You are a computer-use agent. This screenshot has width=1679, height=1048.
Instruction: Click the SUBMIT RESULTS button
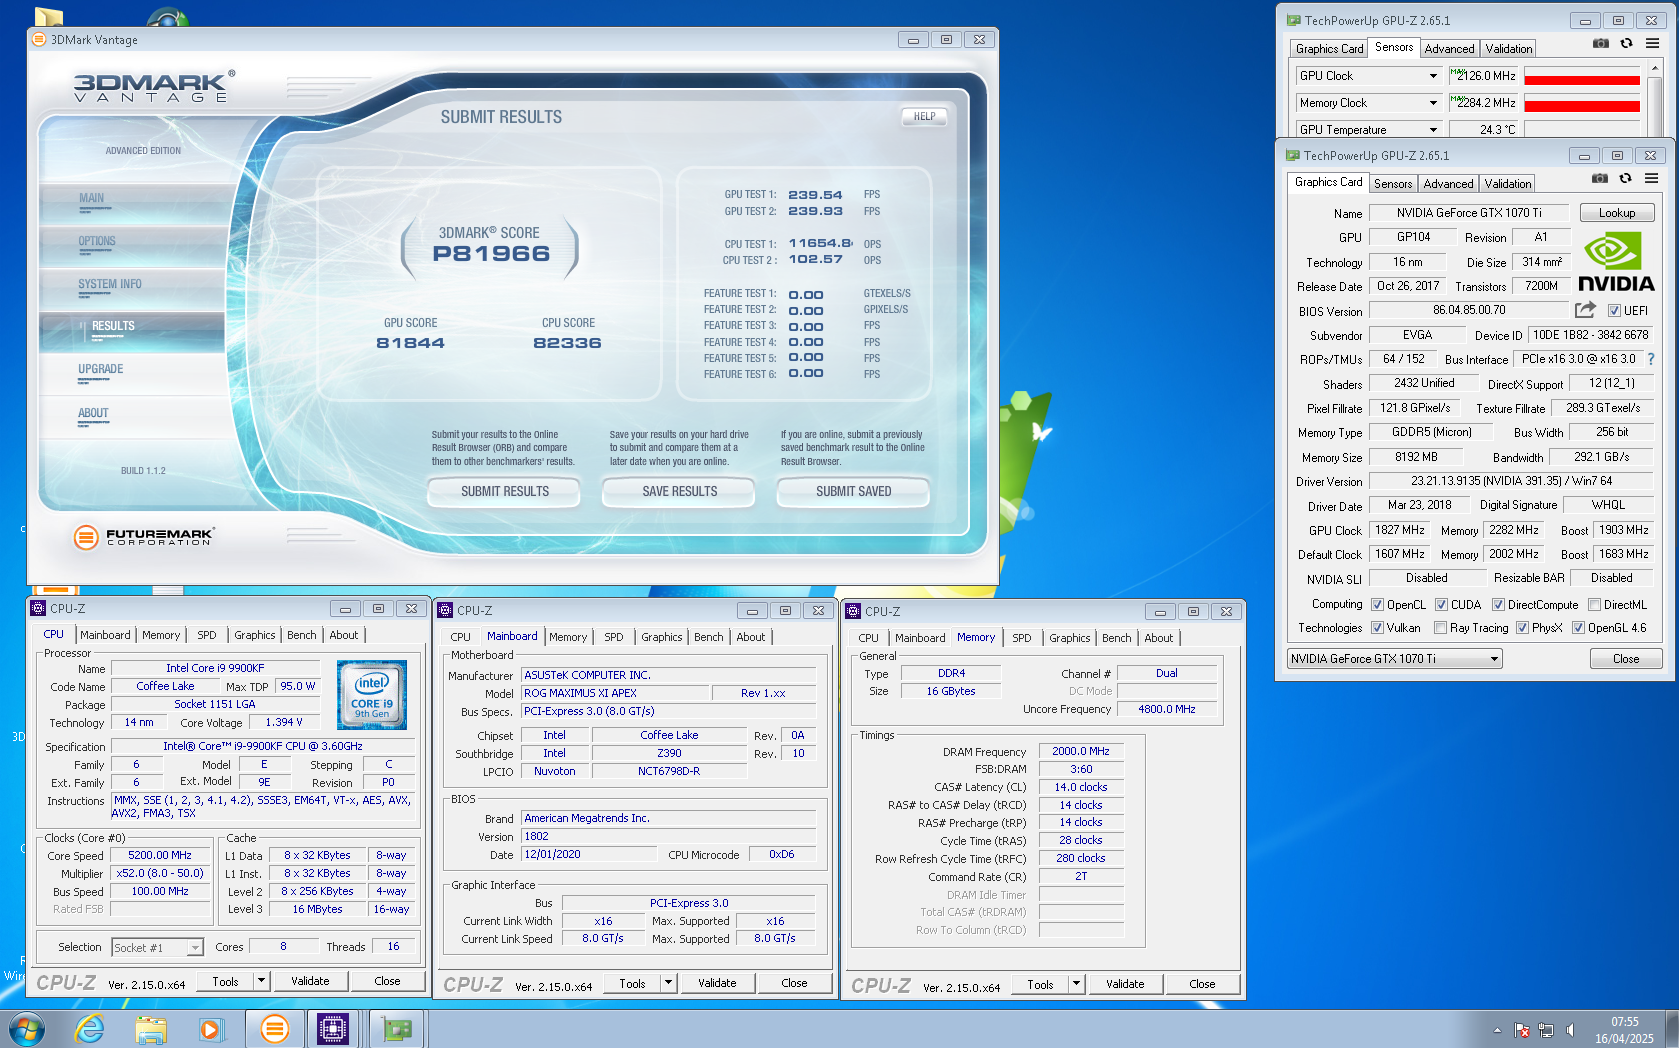click(505, 492)
